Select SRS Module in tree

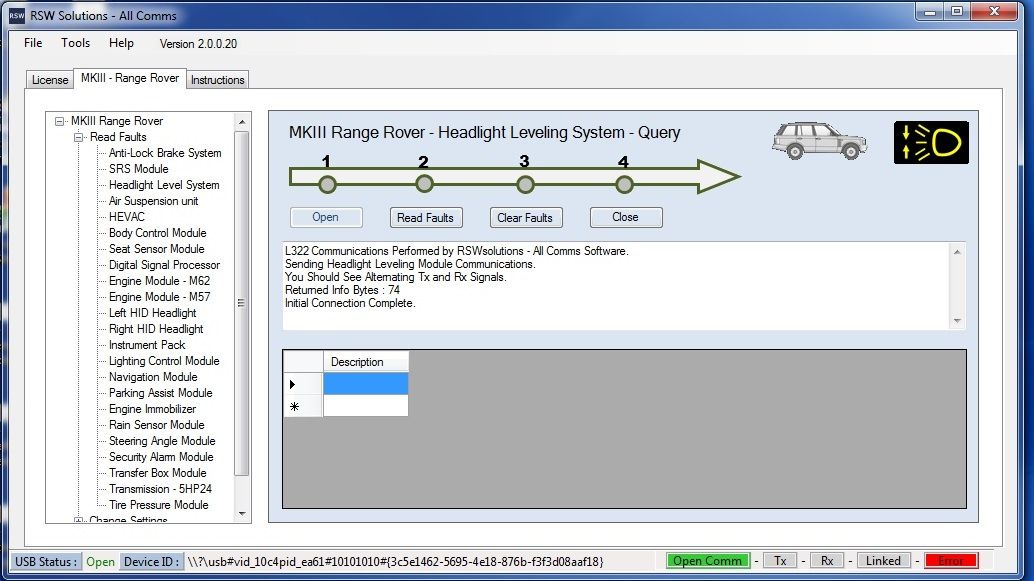(x=138, y=169)
